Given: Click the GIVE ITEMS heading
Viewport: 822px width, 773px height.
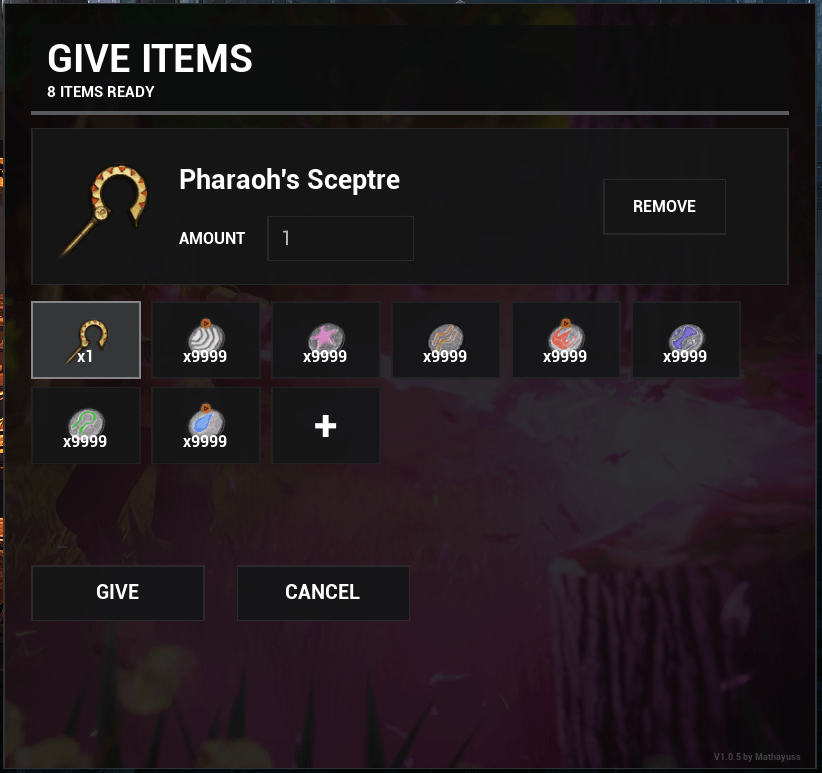Looking at the screenshot, I should point(150,58).
